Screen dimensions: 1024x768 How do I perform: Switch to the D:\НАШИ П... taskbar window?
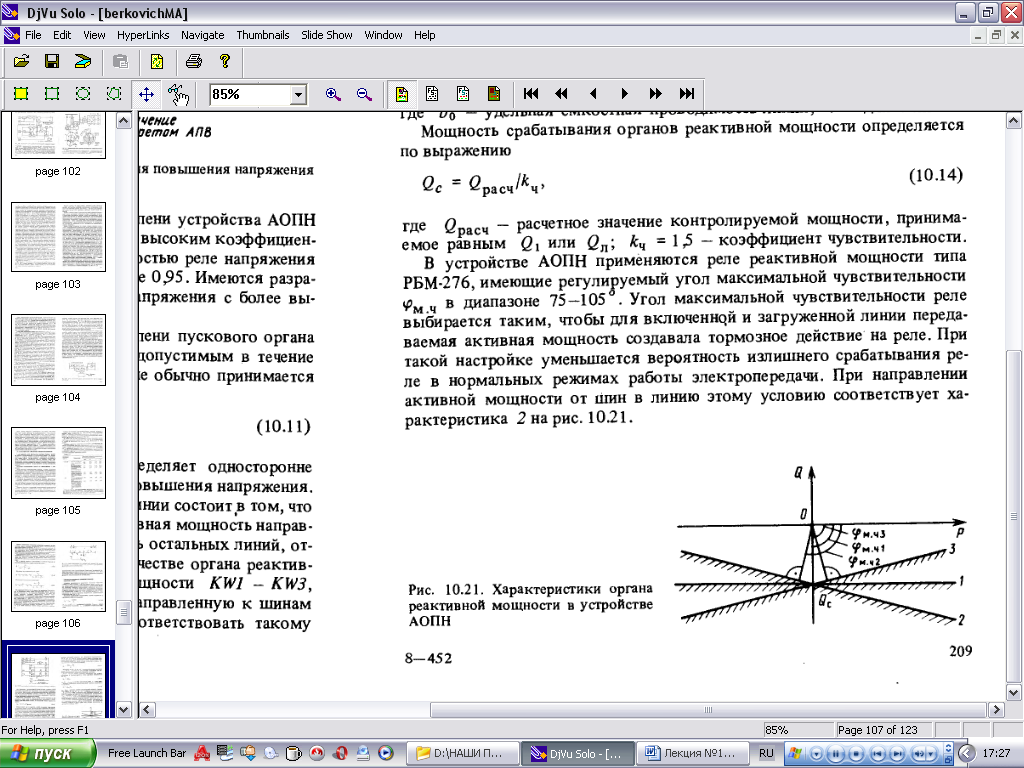[464, 753]
